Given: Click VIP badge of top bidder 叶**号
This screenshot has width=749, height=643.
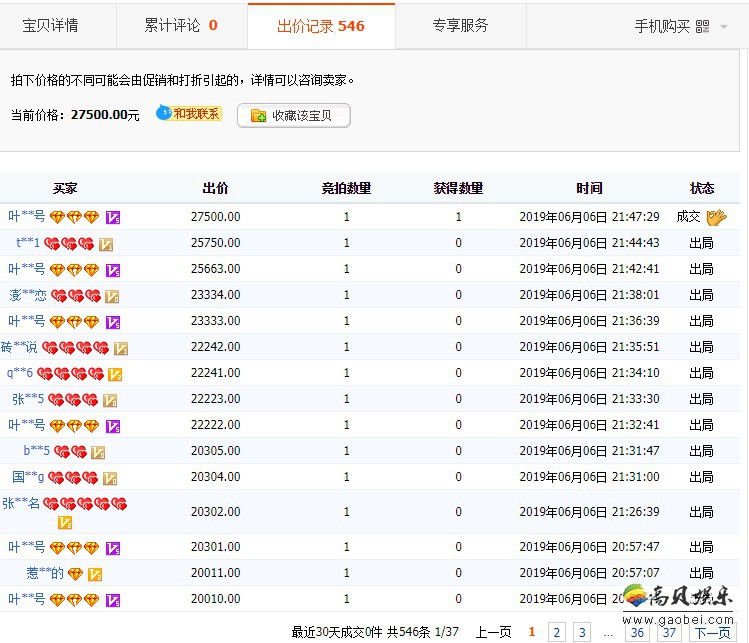Looking at the screenshot, I should pyautogui.click(x=113, y=216).
